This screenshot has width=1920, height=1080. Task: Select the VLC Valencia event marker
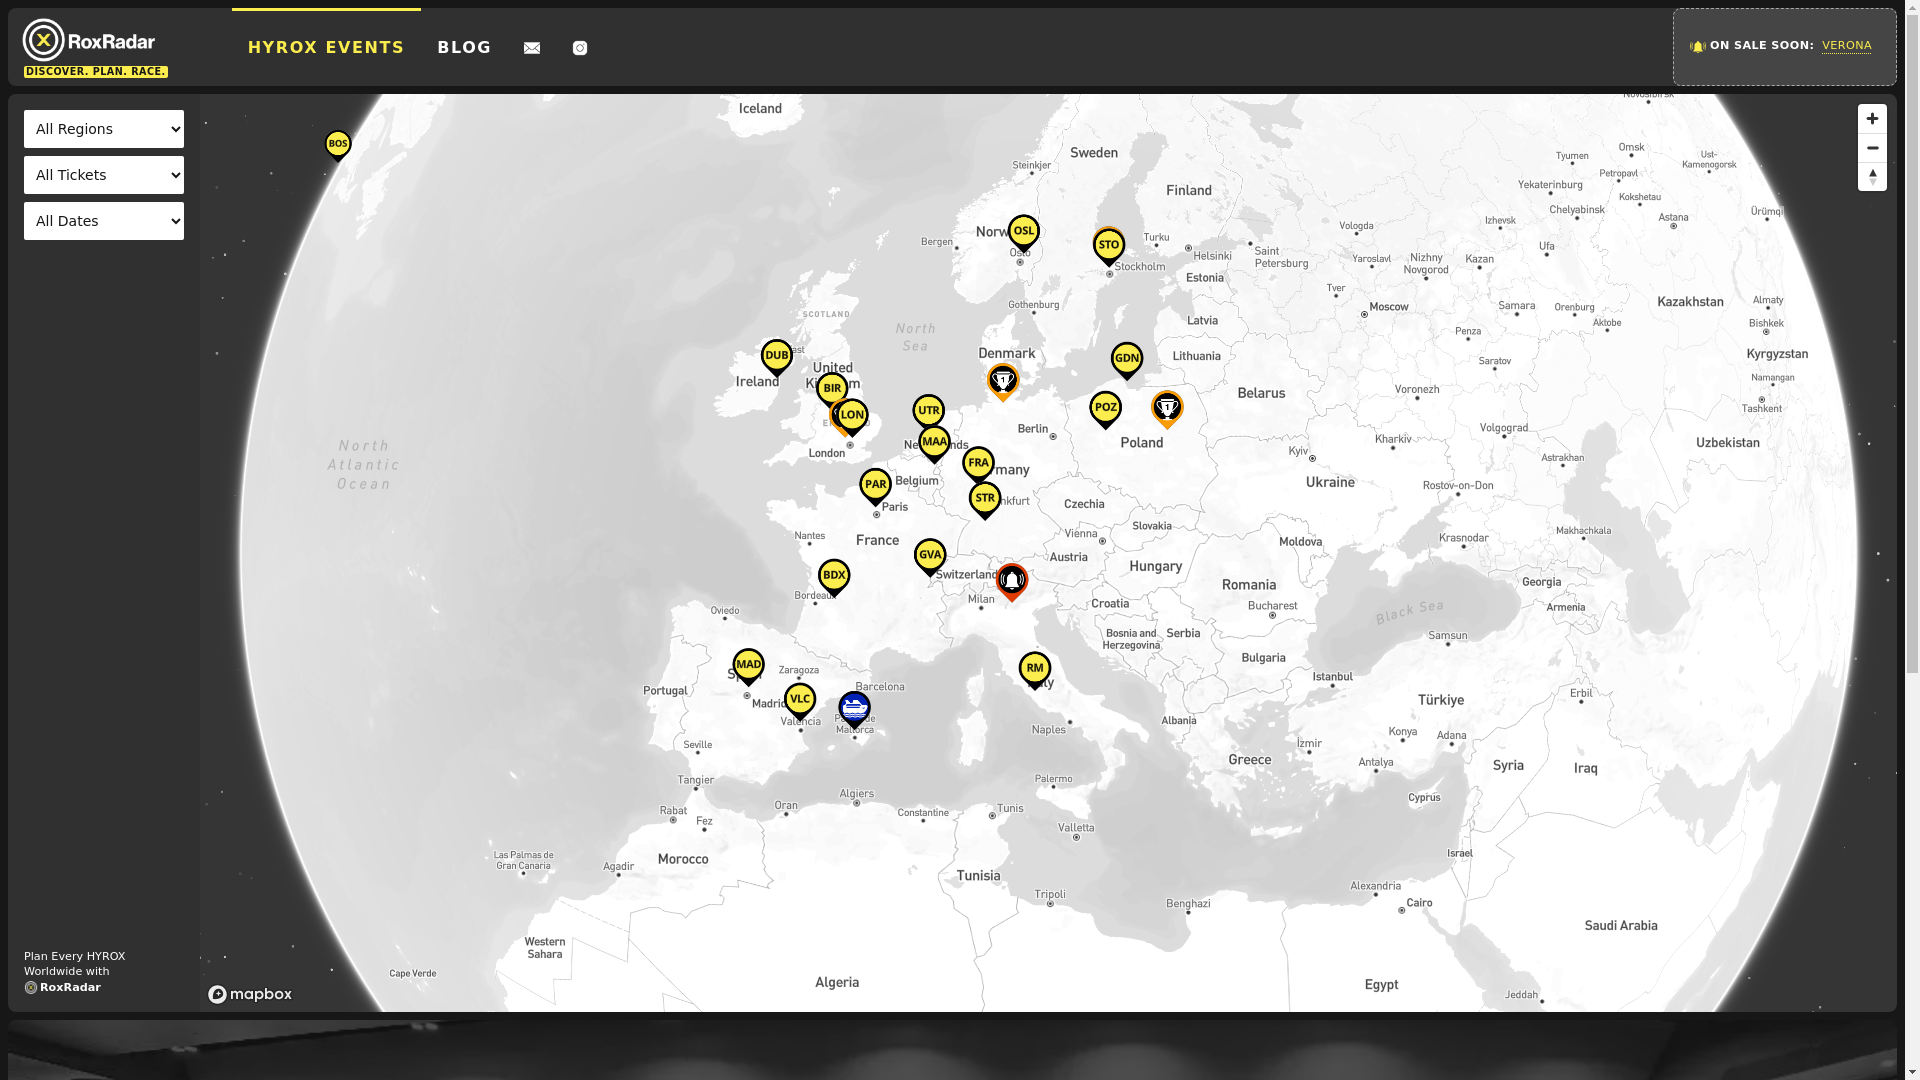coord(799,702)
